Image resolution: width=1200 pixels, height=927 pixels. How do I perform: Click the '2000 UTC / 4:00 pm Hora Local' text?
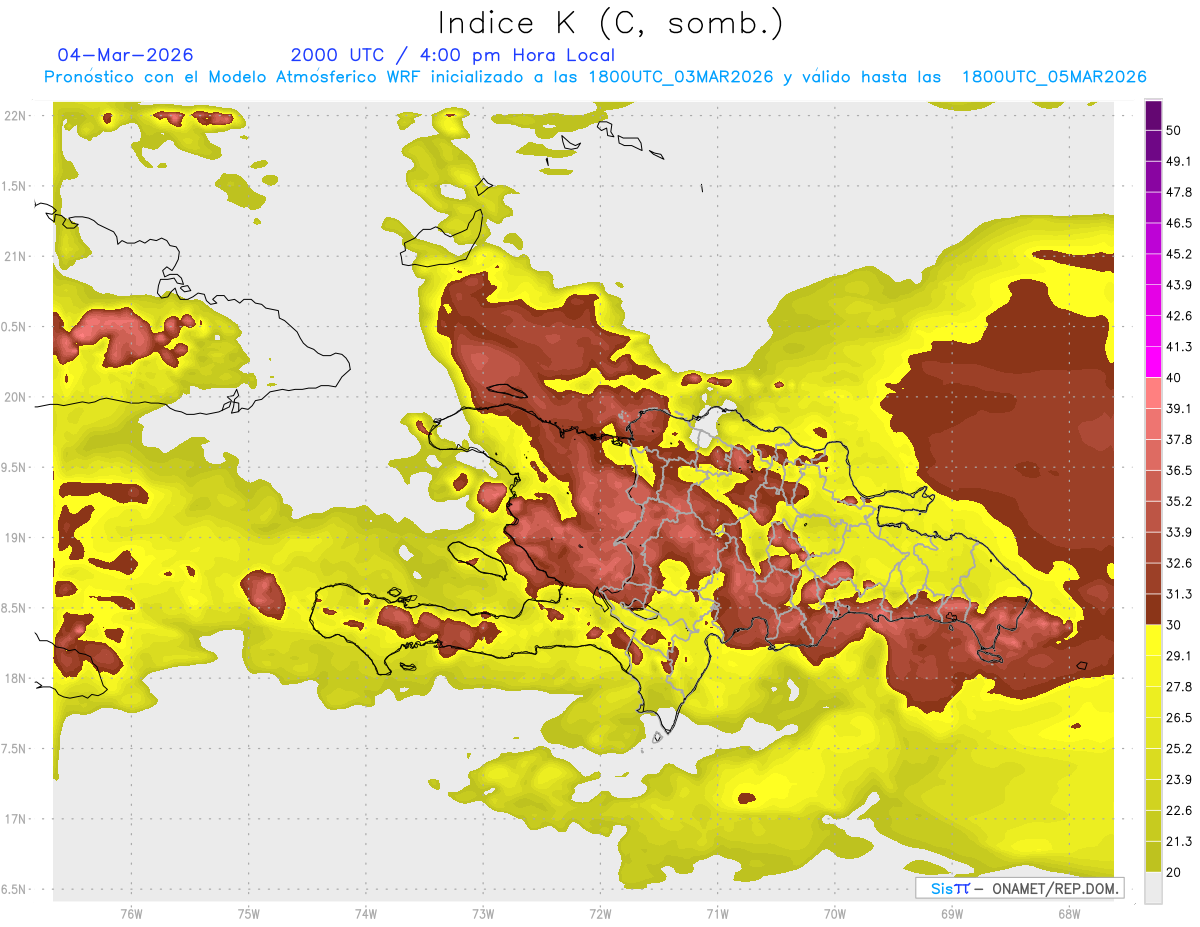453,55
